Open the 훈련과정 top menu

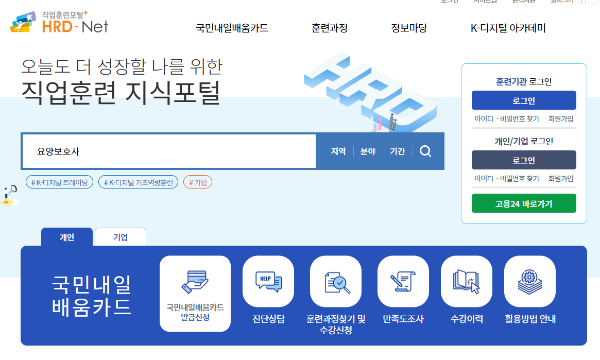coord(329,28)
